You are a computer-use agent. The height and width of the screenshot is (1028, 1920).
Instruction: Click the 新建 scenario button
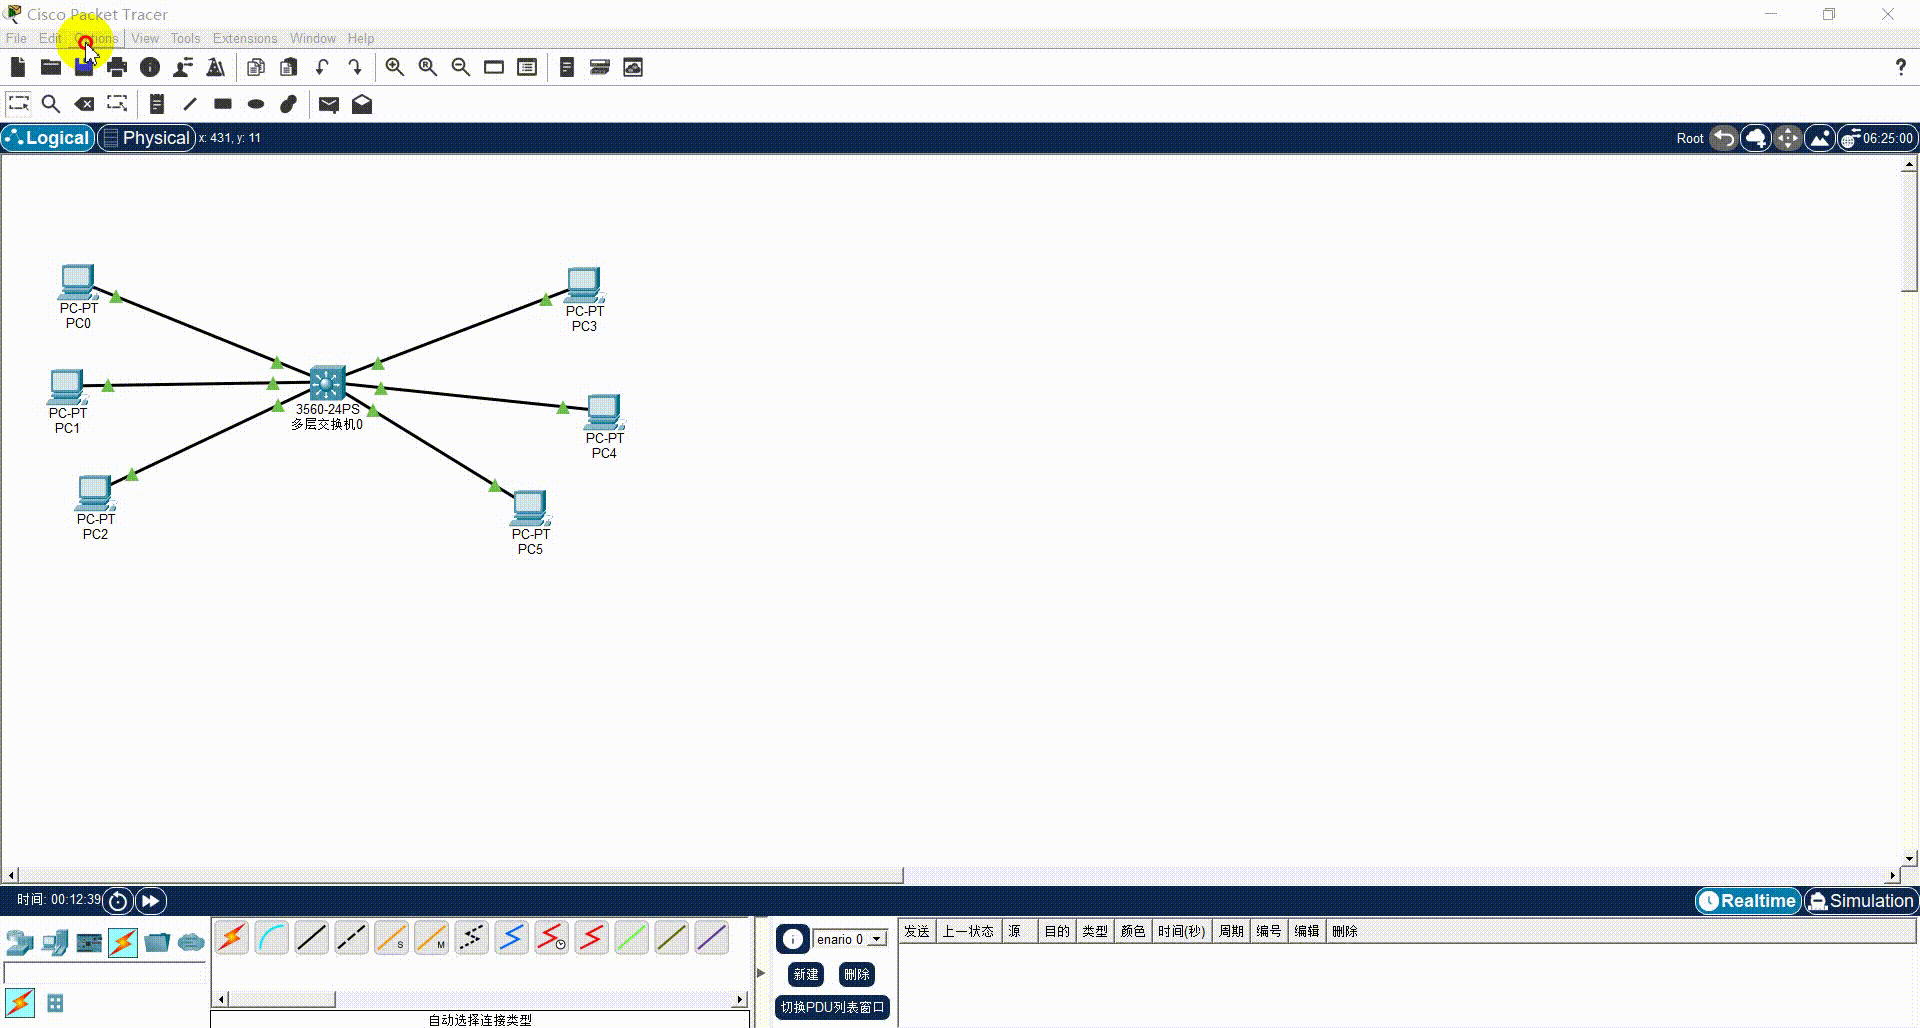pos(806,974)
